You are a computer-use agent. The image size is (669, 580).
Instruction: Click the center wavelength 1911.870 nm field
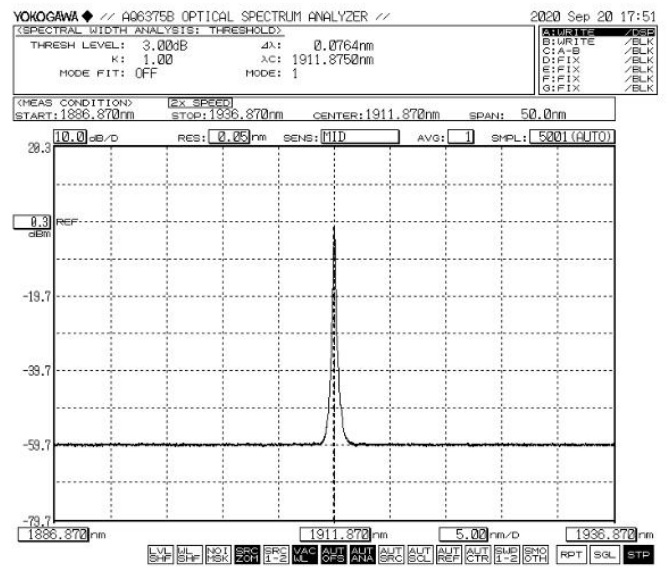(335, 534)
